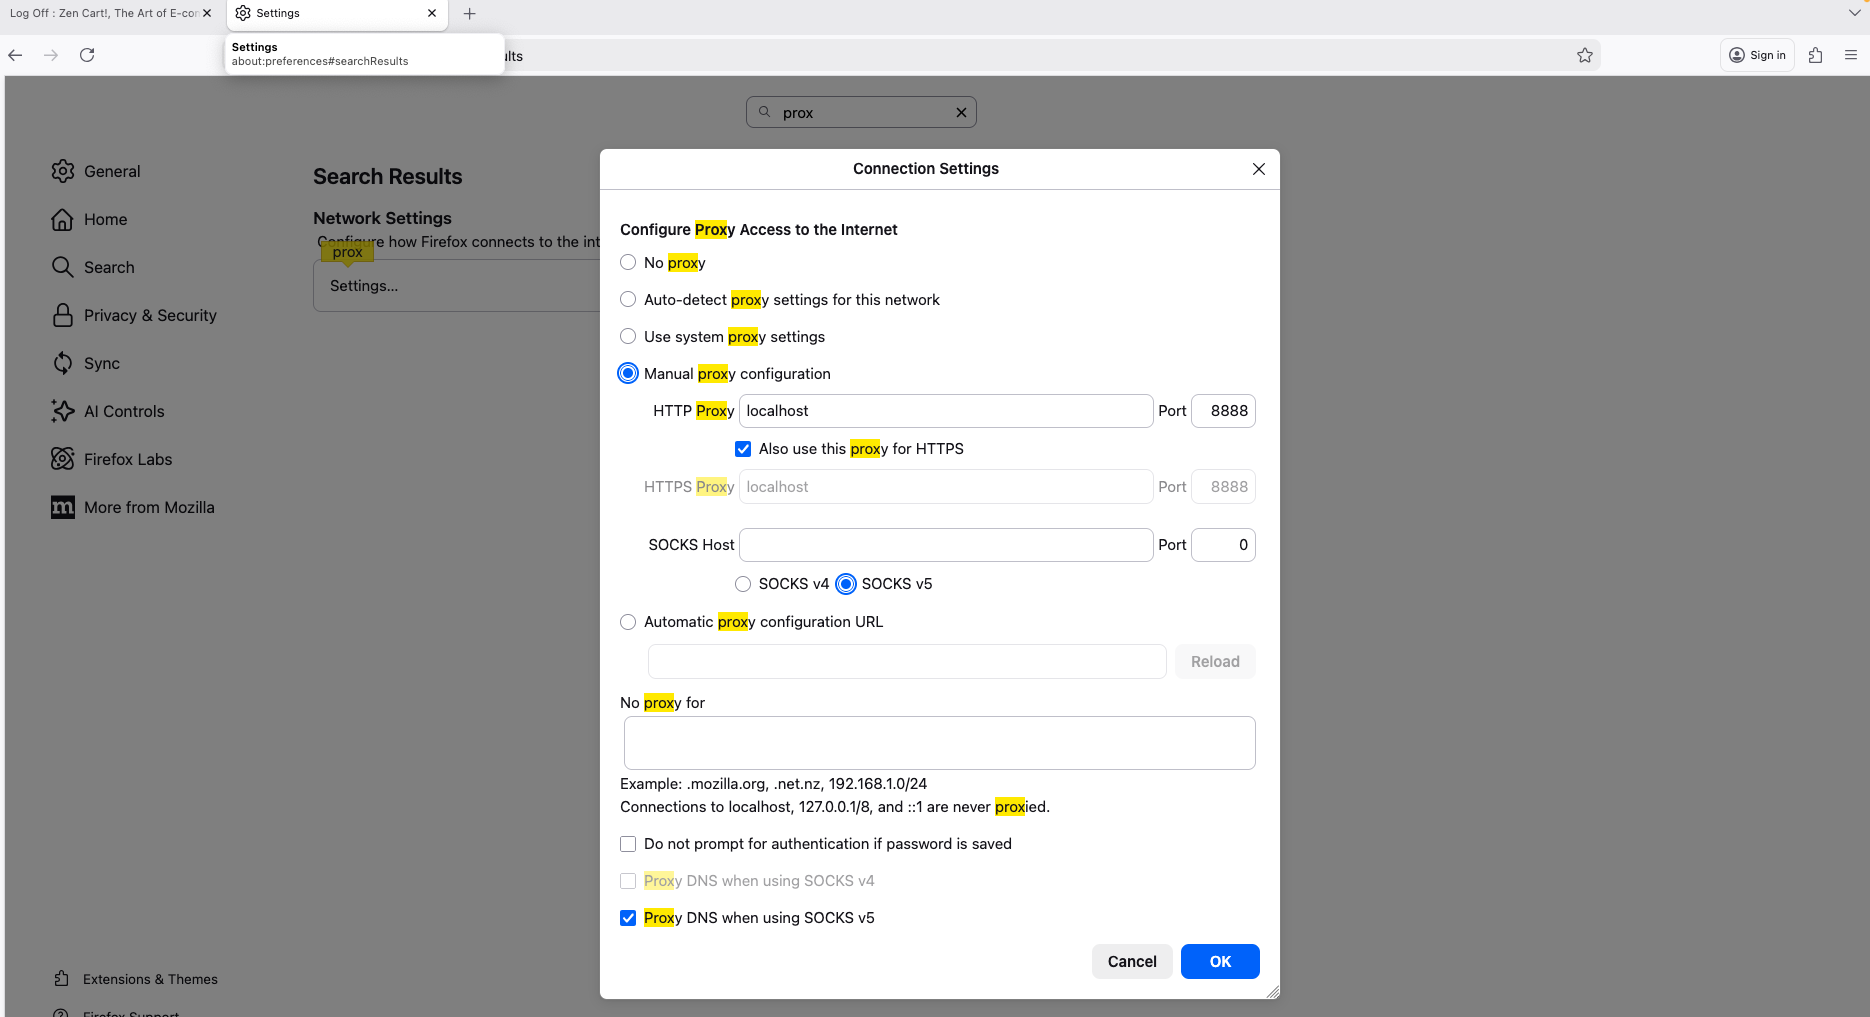Image resolution: width=1870 pixels, height=1017 pixels.
Task: Open the extensions puzzle icon
Action: coord(1815,55)
